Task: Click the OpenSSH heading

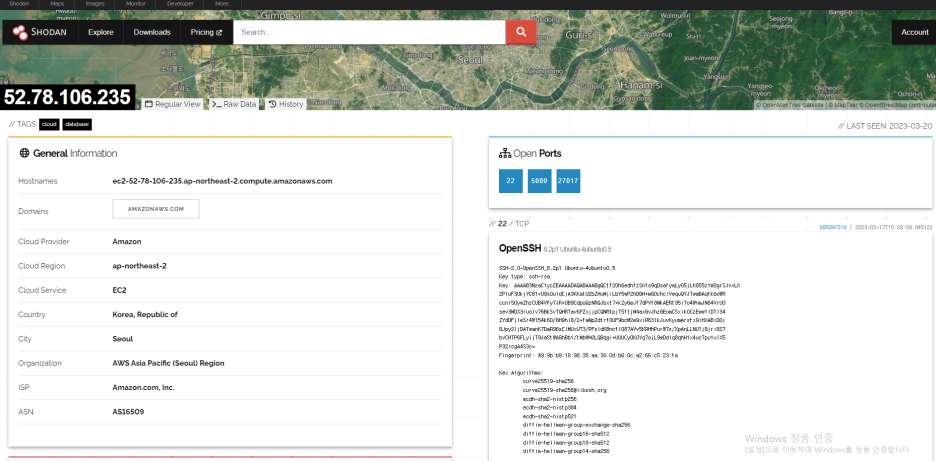Action: pyautogui.click(x=519, y=248)
